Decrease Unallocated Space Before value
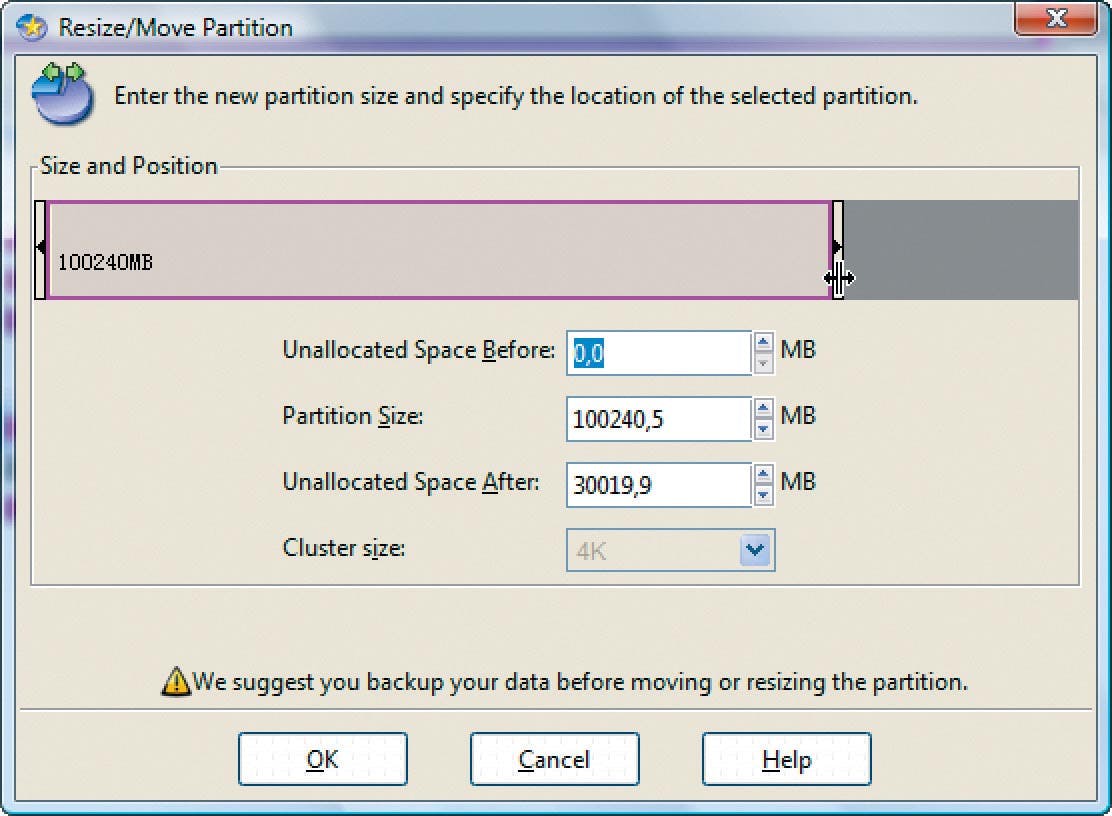Image resolution: width=1112 pixels, height=816 pixels. (x=764, y=363)
